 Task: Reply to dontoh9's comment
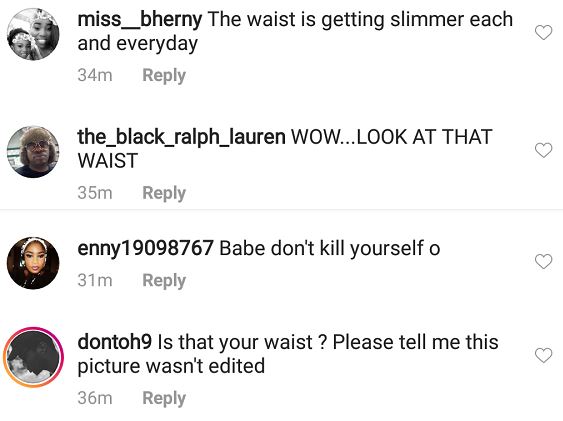click(164, 398)
